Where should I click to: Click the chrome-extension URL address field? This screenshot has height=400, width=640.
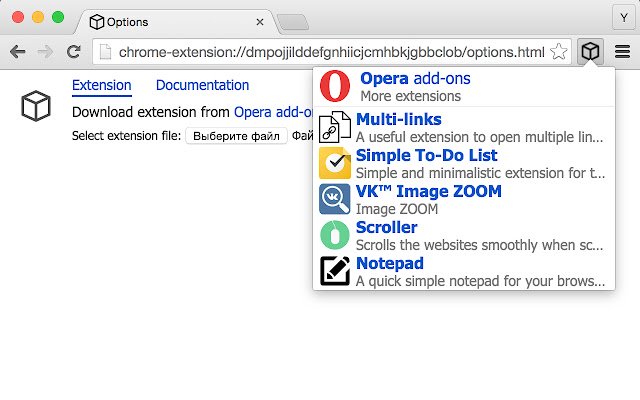[331, 52]
